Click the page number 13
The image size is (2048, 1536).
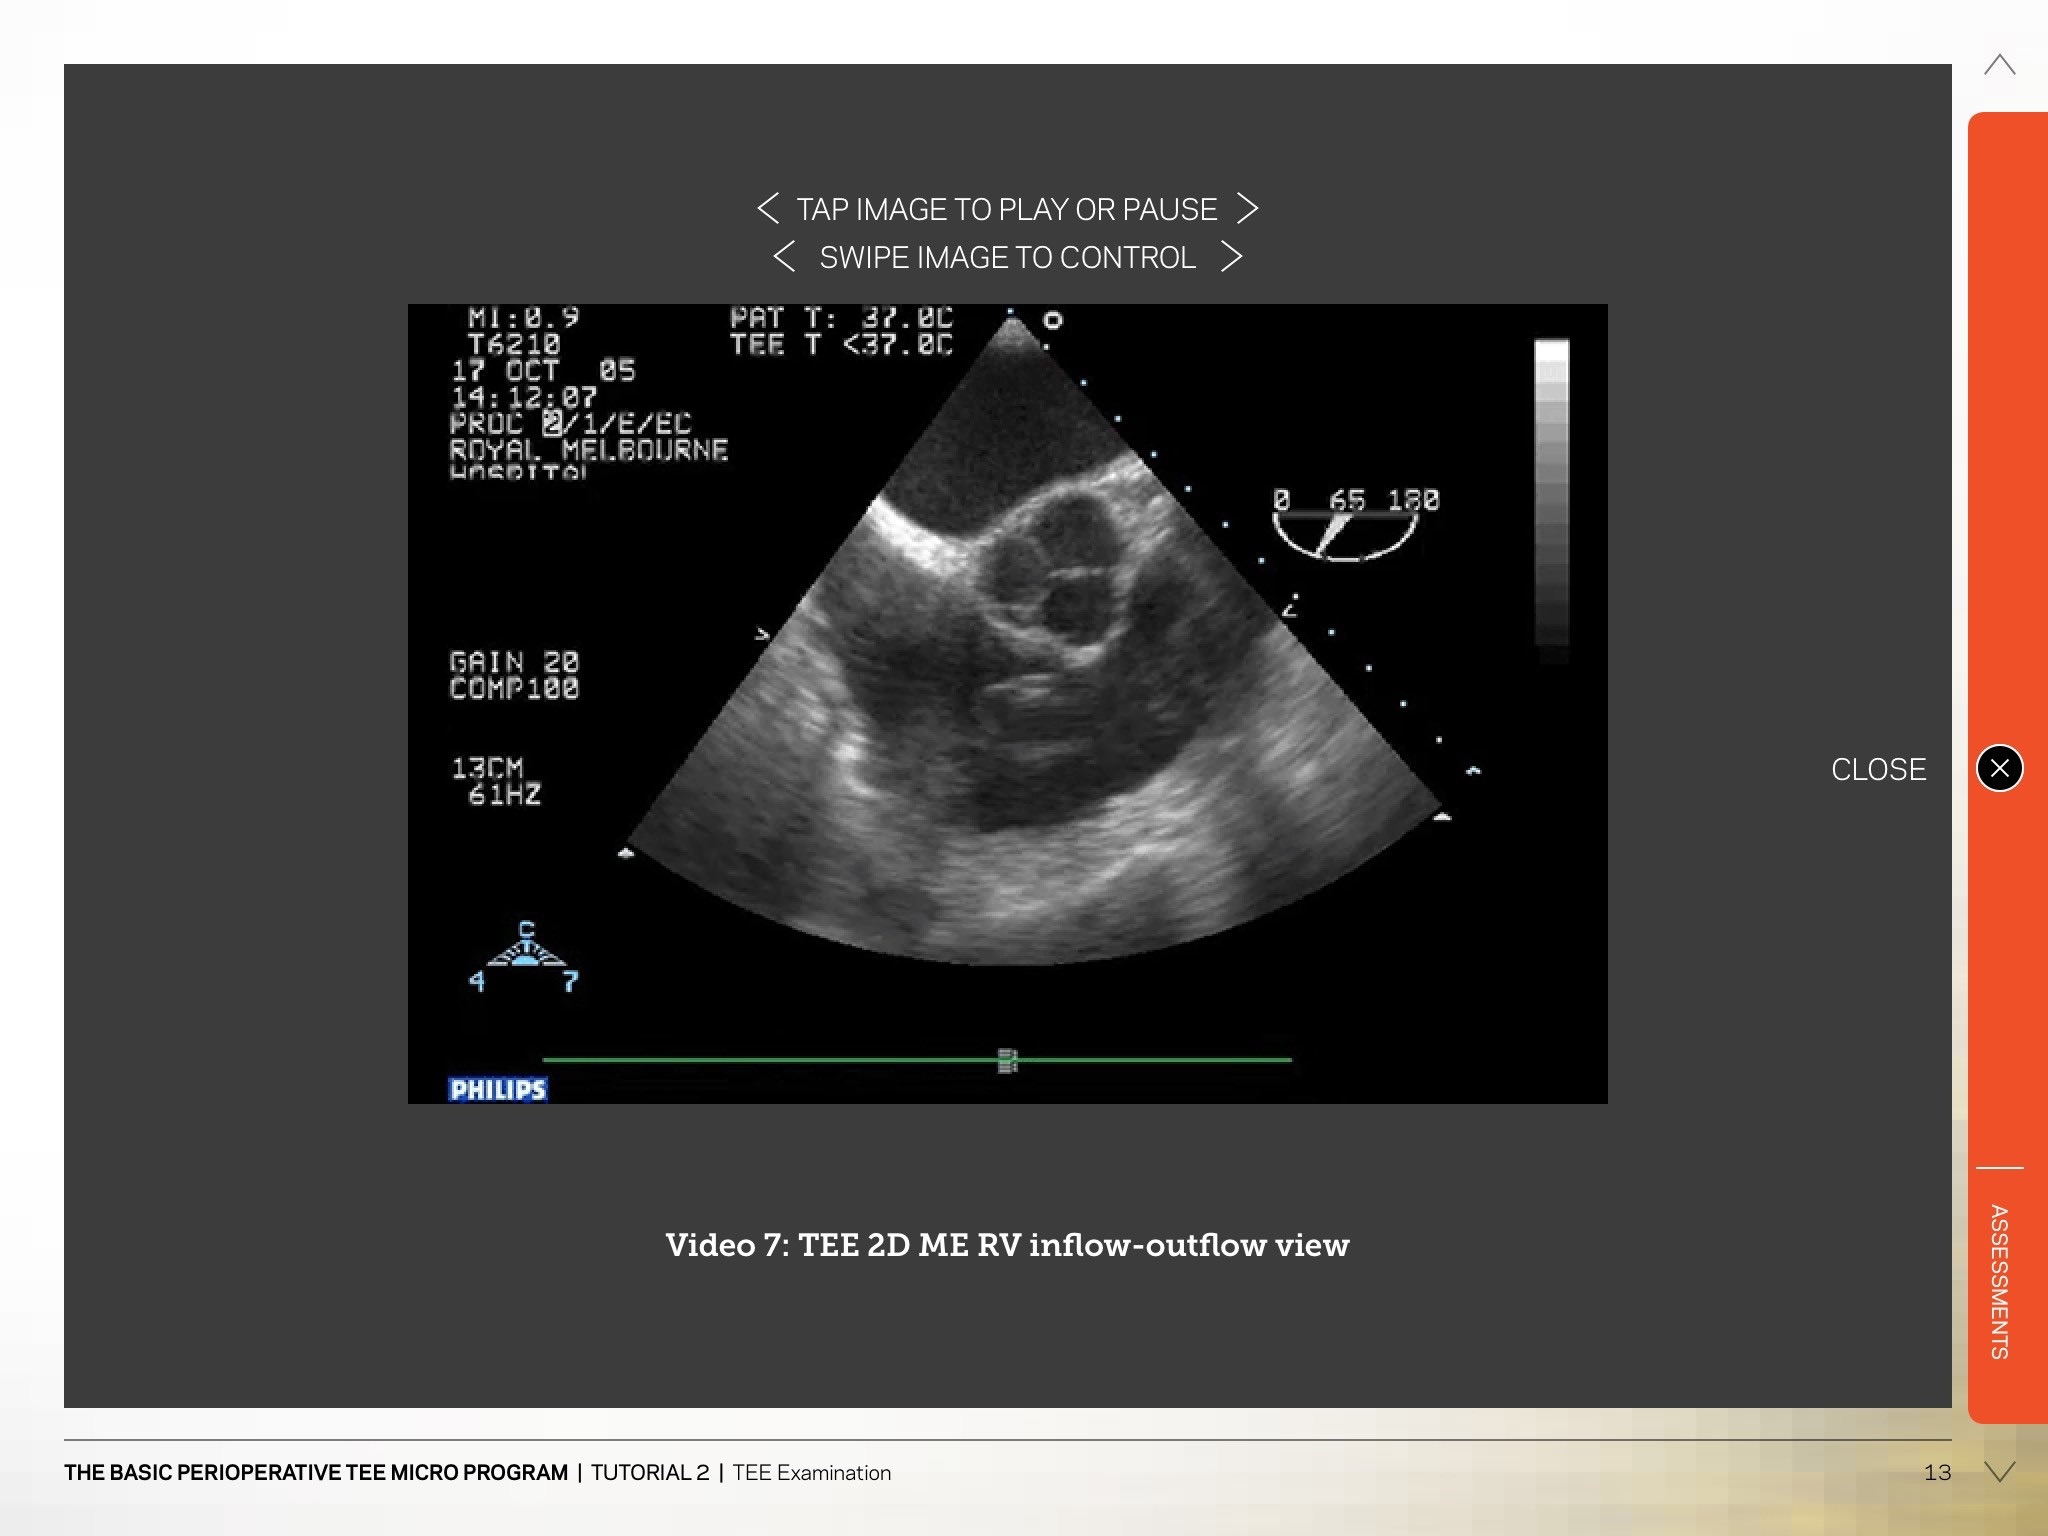coord(1937,1472)
